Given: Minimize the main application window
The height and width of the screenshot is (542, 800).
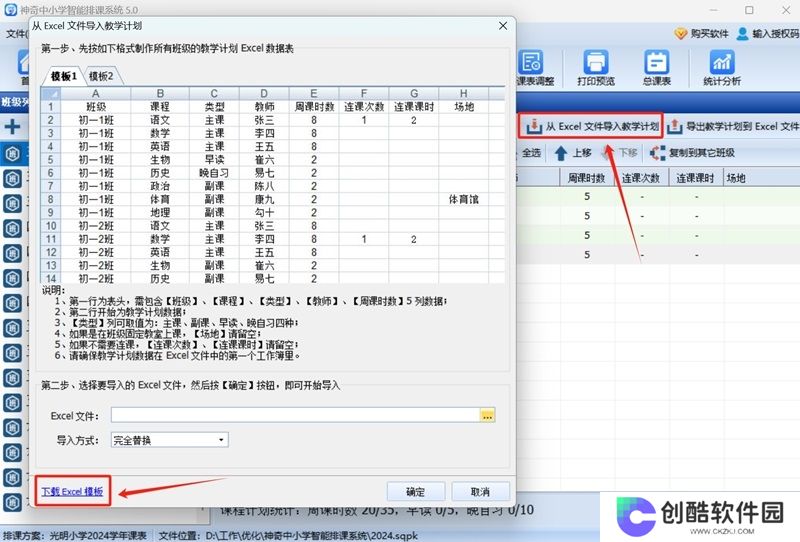Looking at the screenshot, I should 713,10.
